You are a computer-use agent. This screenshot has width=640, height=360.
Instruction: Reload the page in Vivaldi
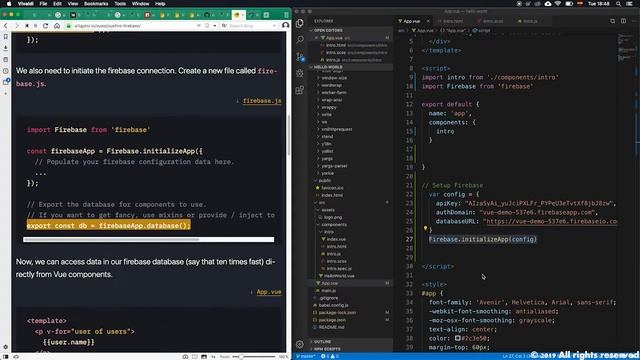click(x=45, y=26)
